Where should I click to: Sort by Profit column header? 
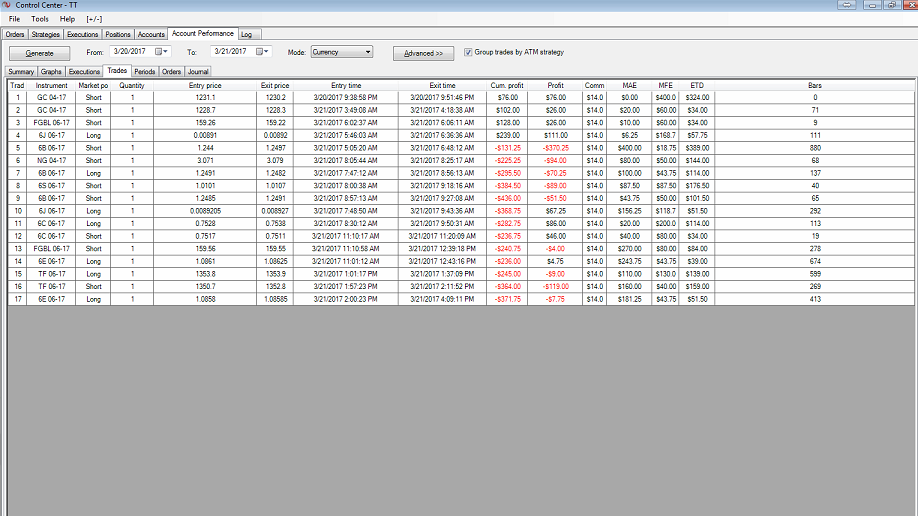tap(555, 86)
